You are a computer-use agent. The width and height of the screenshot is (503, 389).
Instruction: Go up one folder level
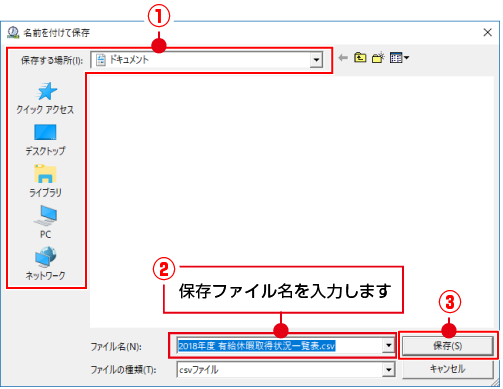coord(360,58)
